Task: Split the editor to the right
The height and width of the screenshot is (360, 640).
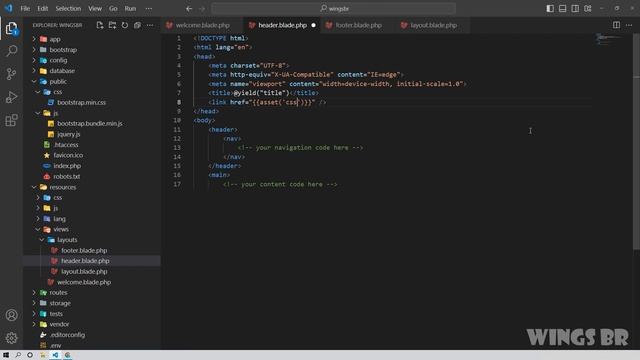Action: tap(616, 25)
